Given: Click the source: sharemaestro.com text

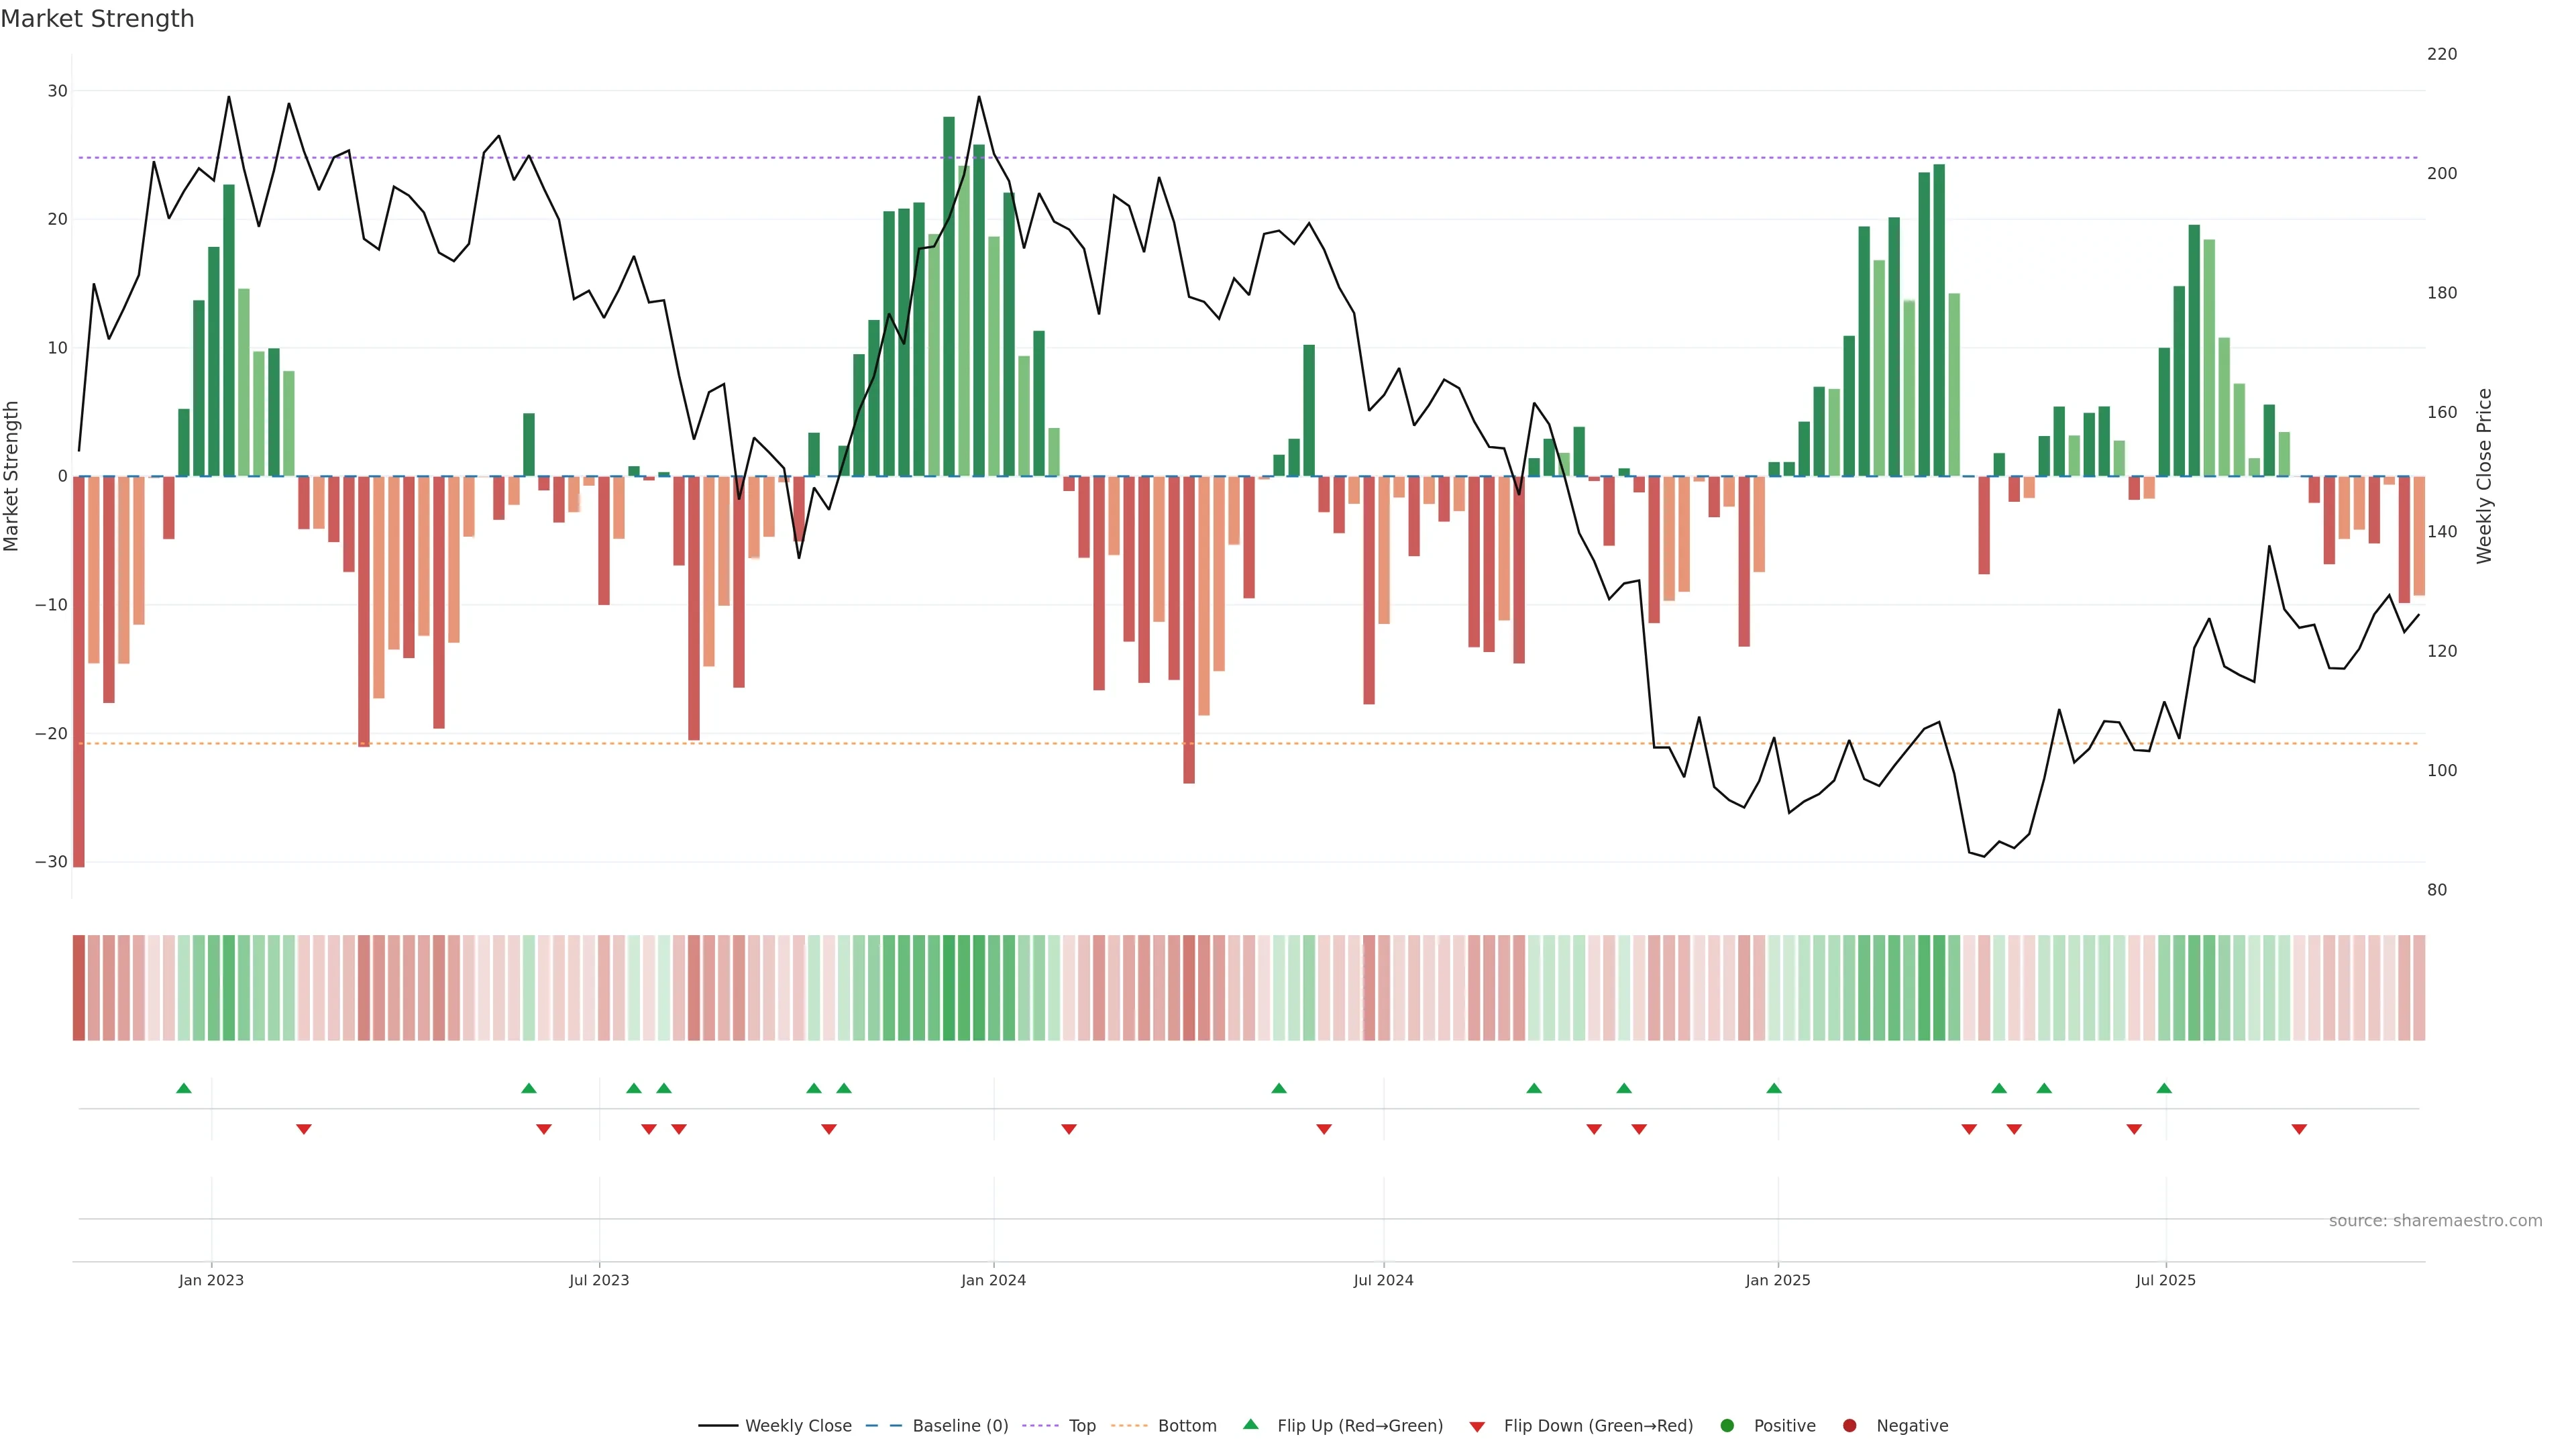Looking at the screenshot, I should tap(2435, 1221).
